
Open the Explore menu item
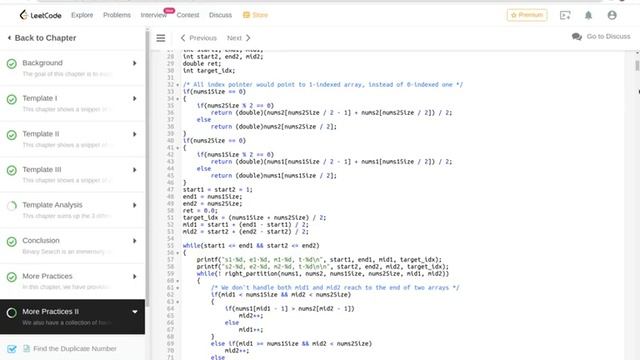(x=82, y=15)
